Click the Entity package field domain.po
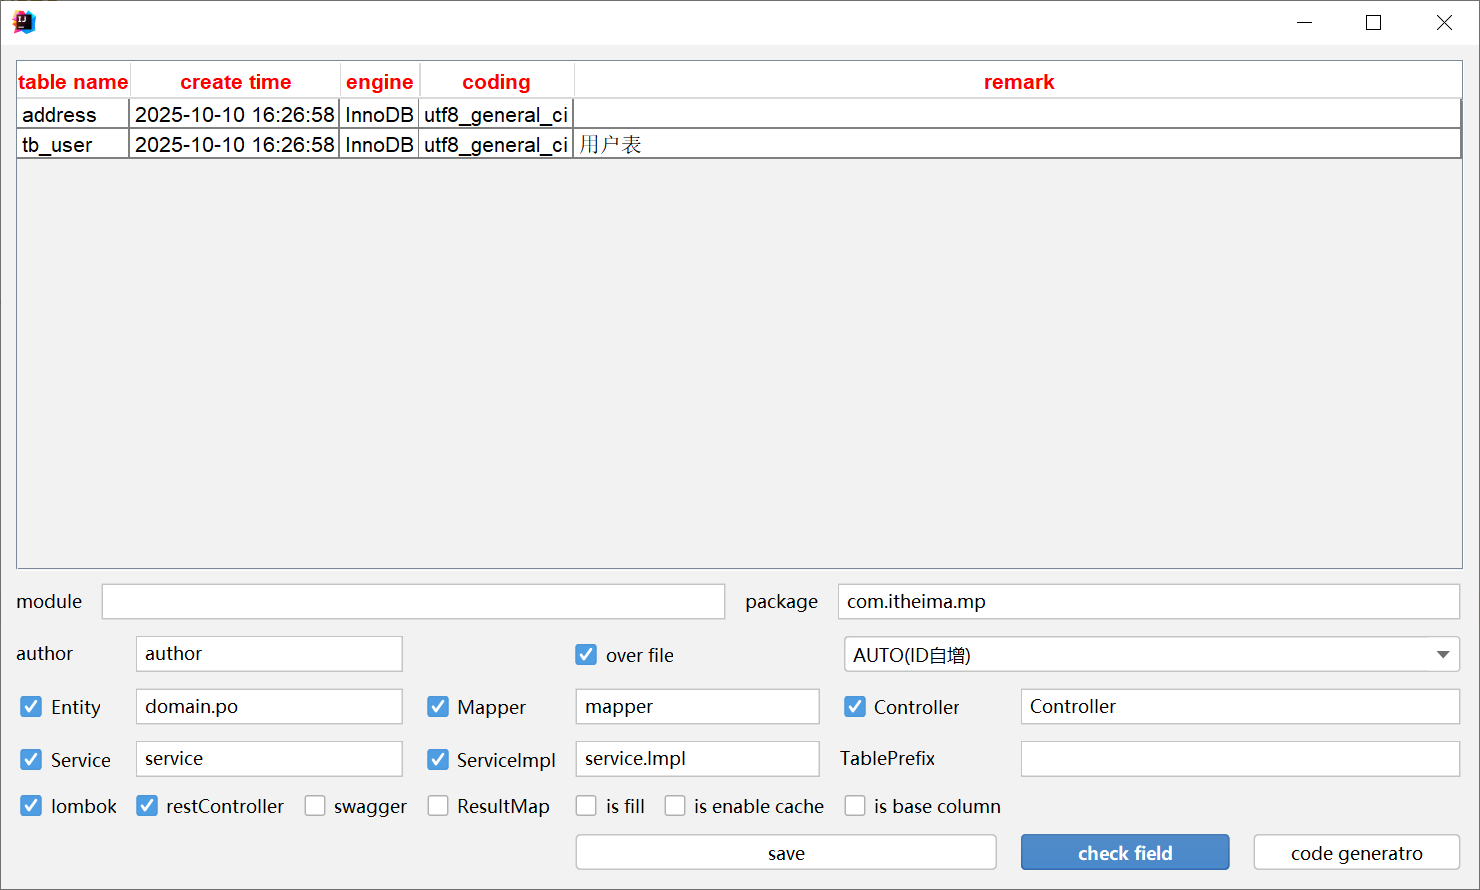The width and height of the screenshot is (1480, 890). (x=269, y=707)
